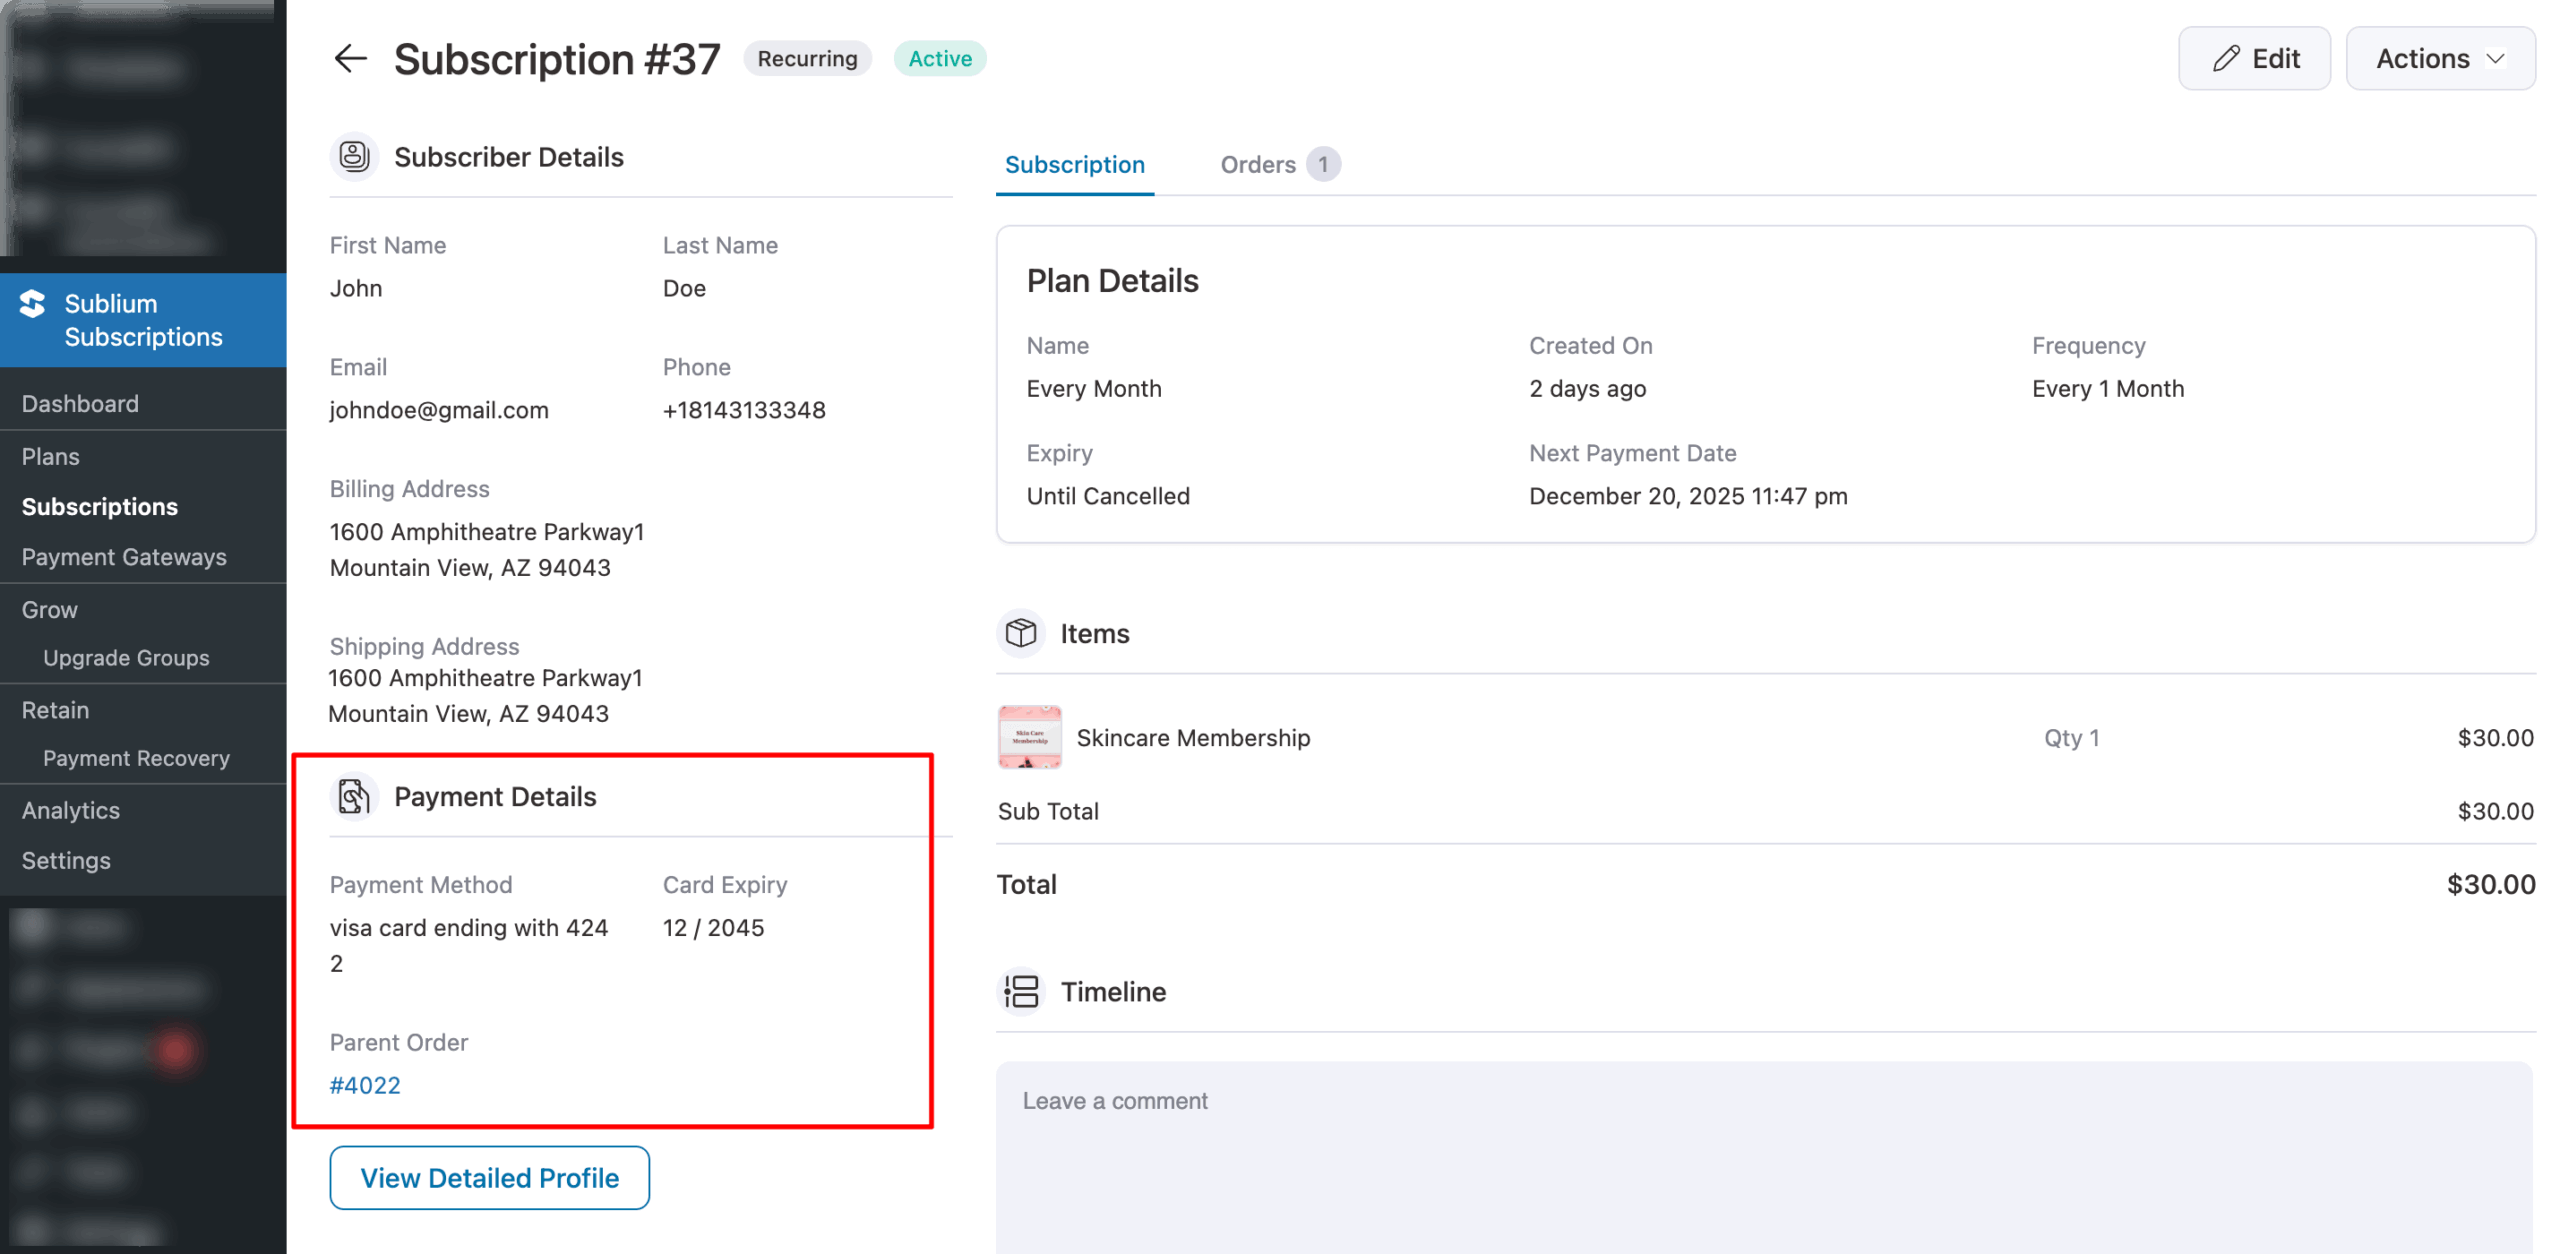Open the Actions dropdown
This screenshot has width=2560, height=1254.
pyautogui.click(x=2440, y=58)
